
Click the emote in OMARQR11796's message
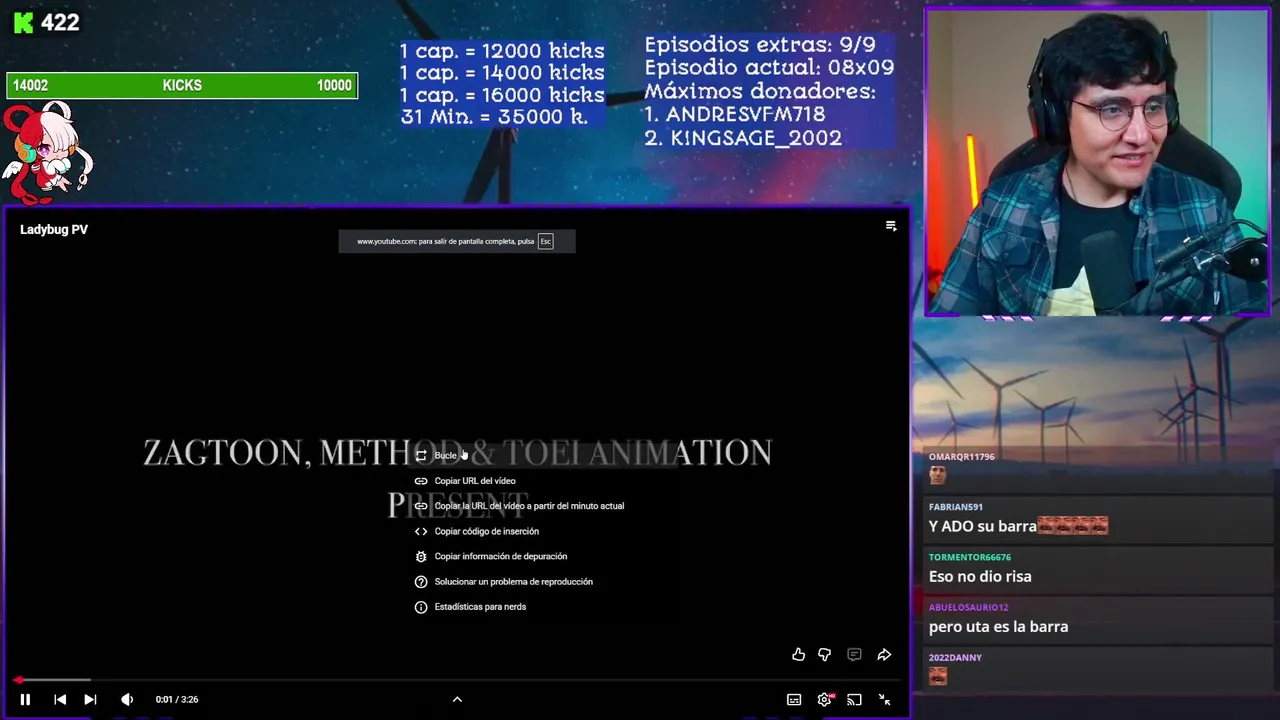point(938,476)
